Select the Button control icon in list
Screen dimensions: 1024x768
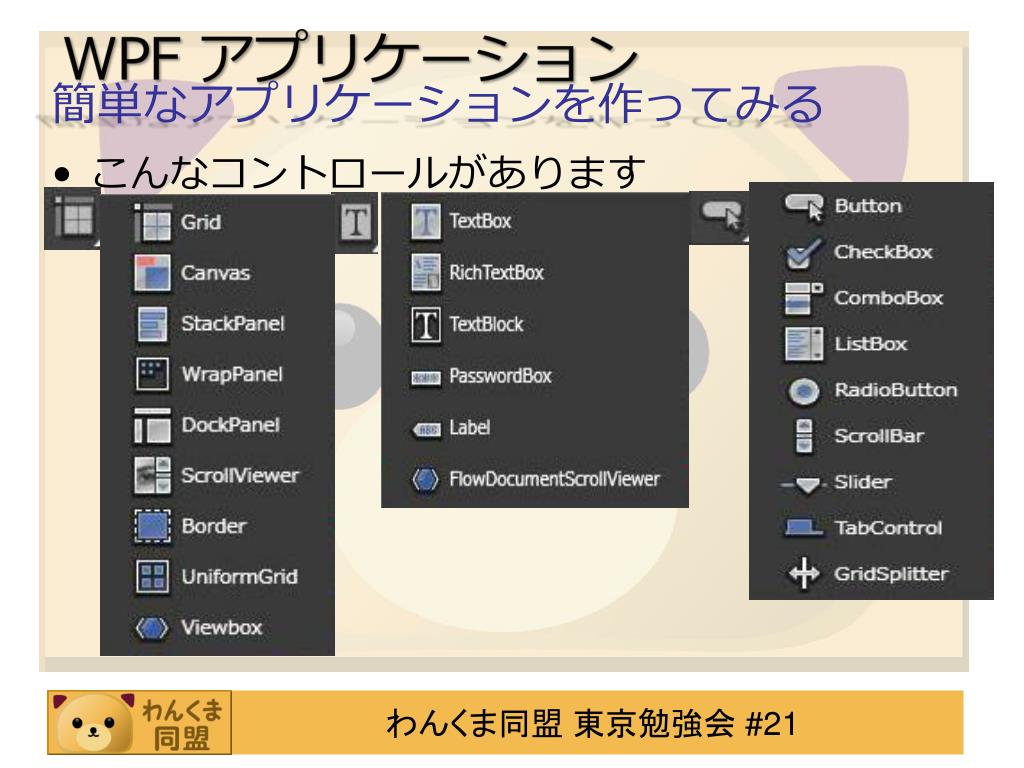tap(805, 208)
